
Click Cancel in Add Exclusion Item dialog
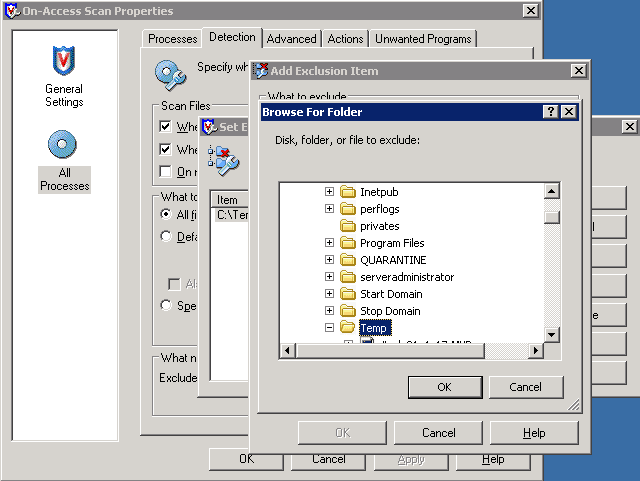438,433
